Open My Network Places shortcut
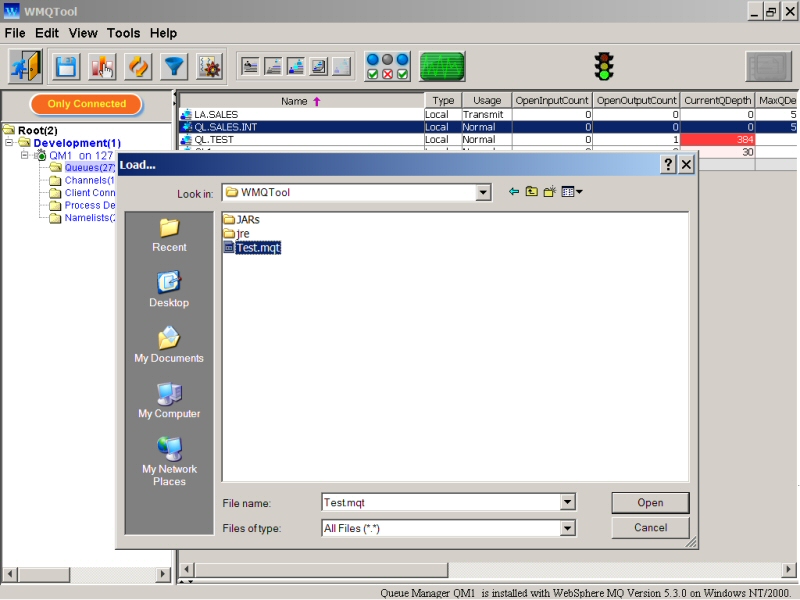Image resolution: width=800 pixels, height=600 pixels. (169, 462)
